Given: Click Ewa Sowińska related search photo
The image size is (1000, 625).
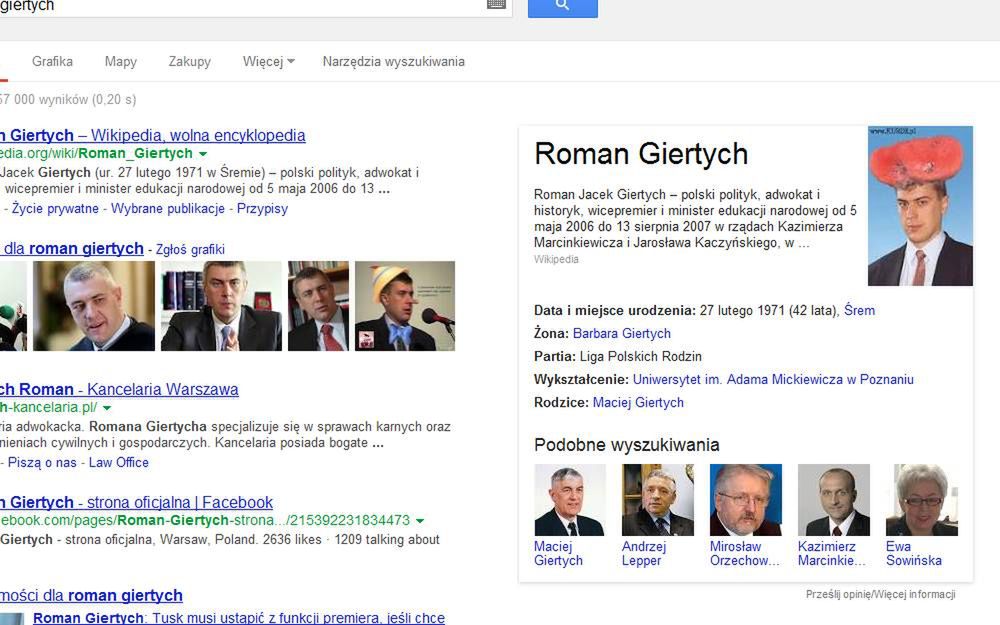Looking at the screenshot, I should click(922, 499).
